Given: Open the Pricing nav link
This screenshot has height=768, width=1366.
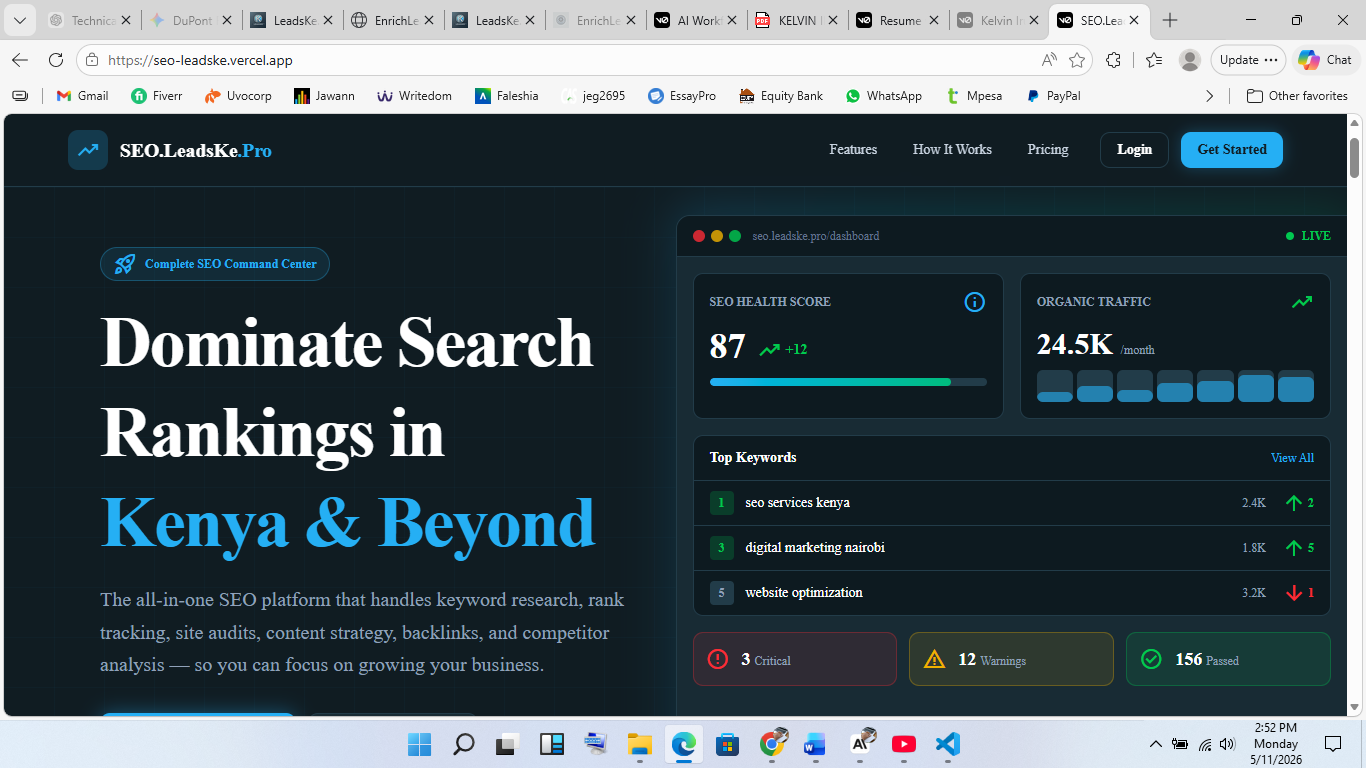Looking at the screenshot, I should [1048, 150].
